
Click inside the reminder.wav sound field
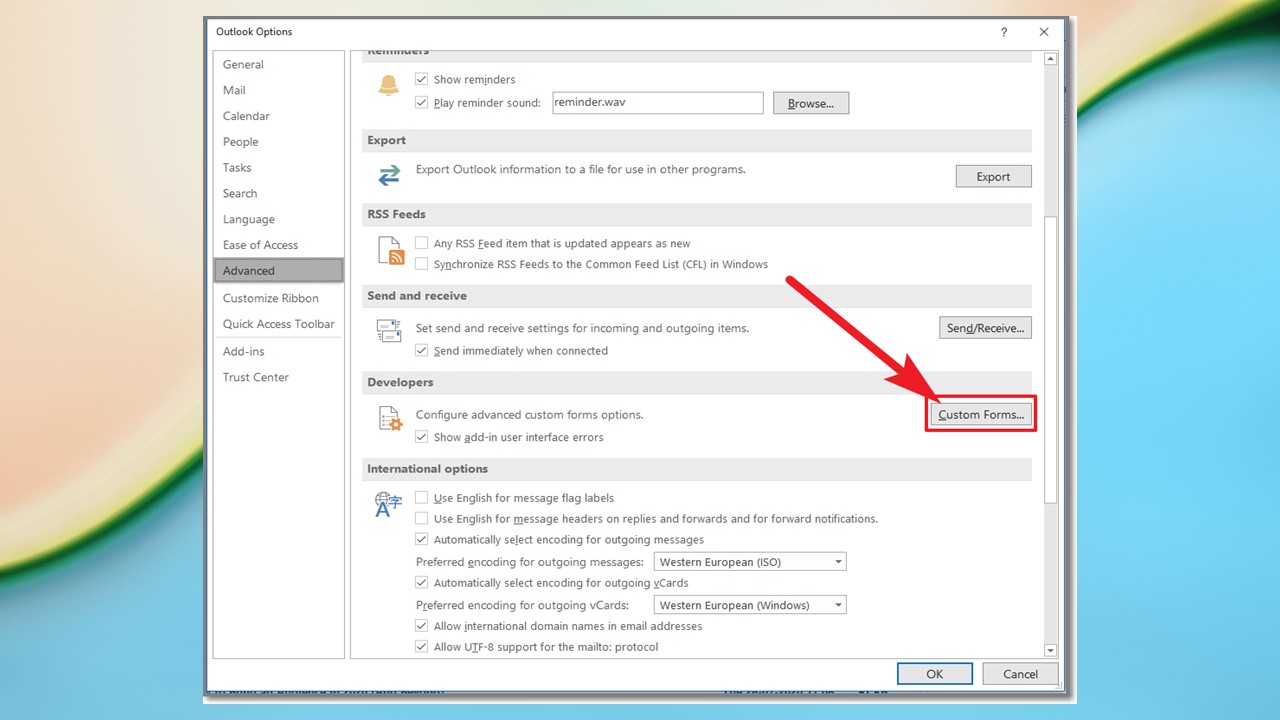click(x=657, y=102)
